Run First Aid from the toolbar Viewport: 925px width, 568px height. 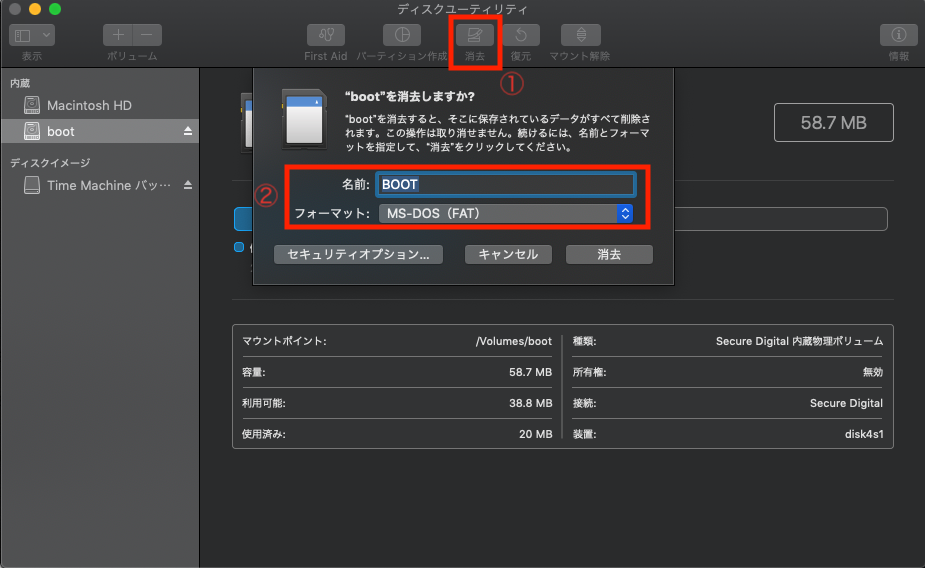click(x=326, y=35)
